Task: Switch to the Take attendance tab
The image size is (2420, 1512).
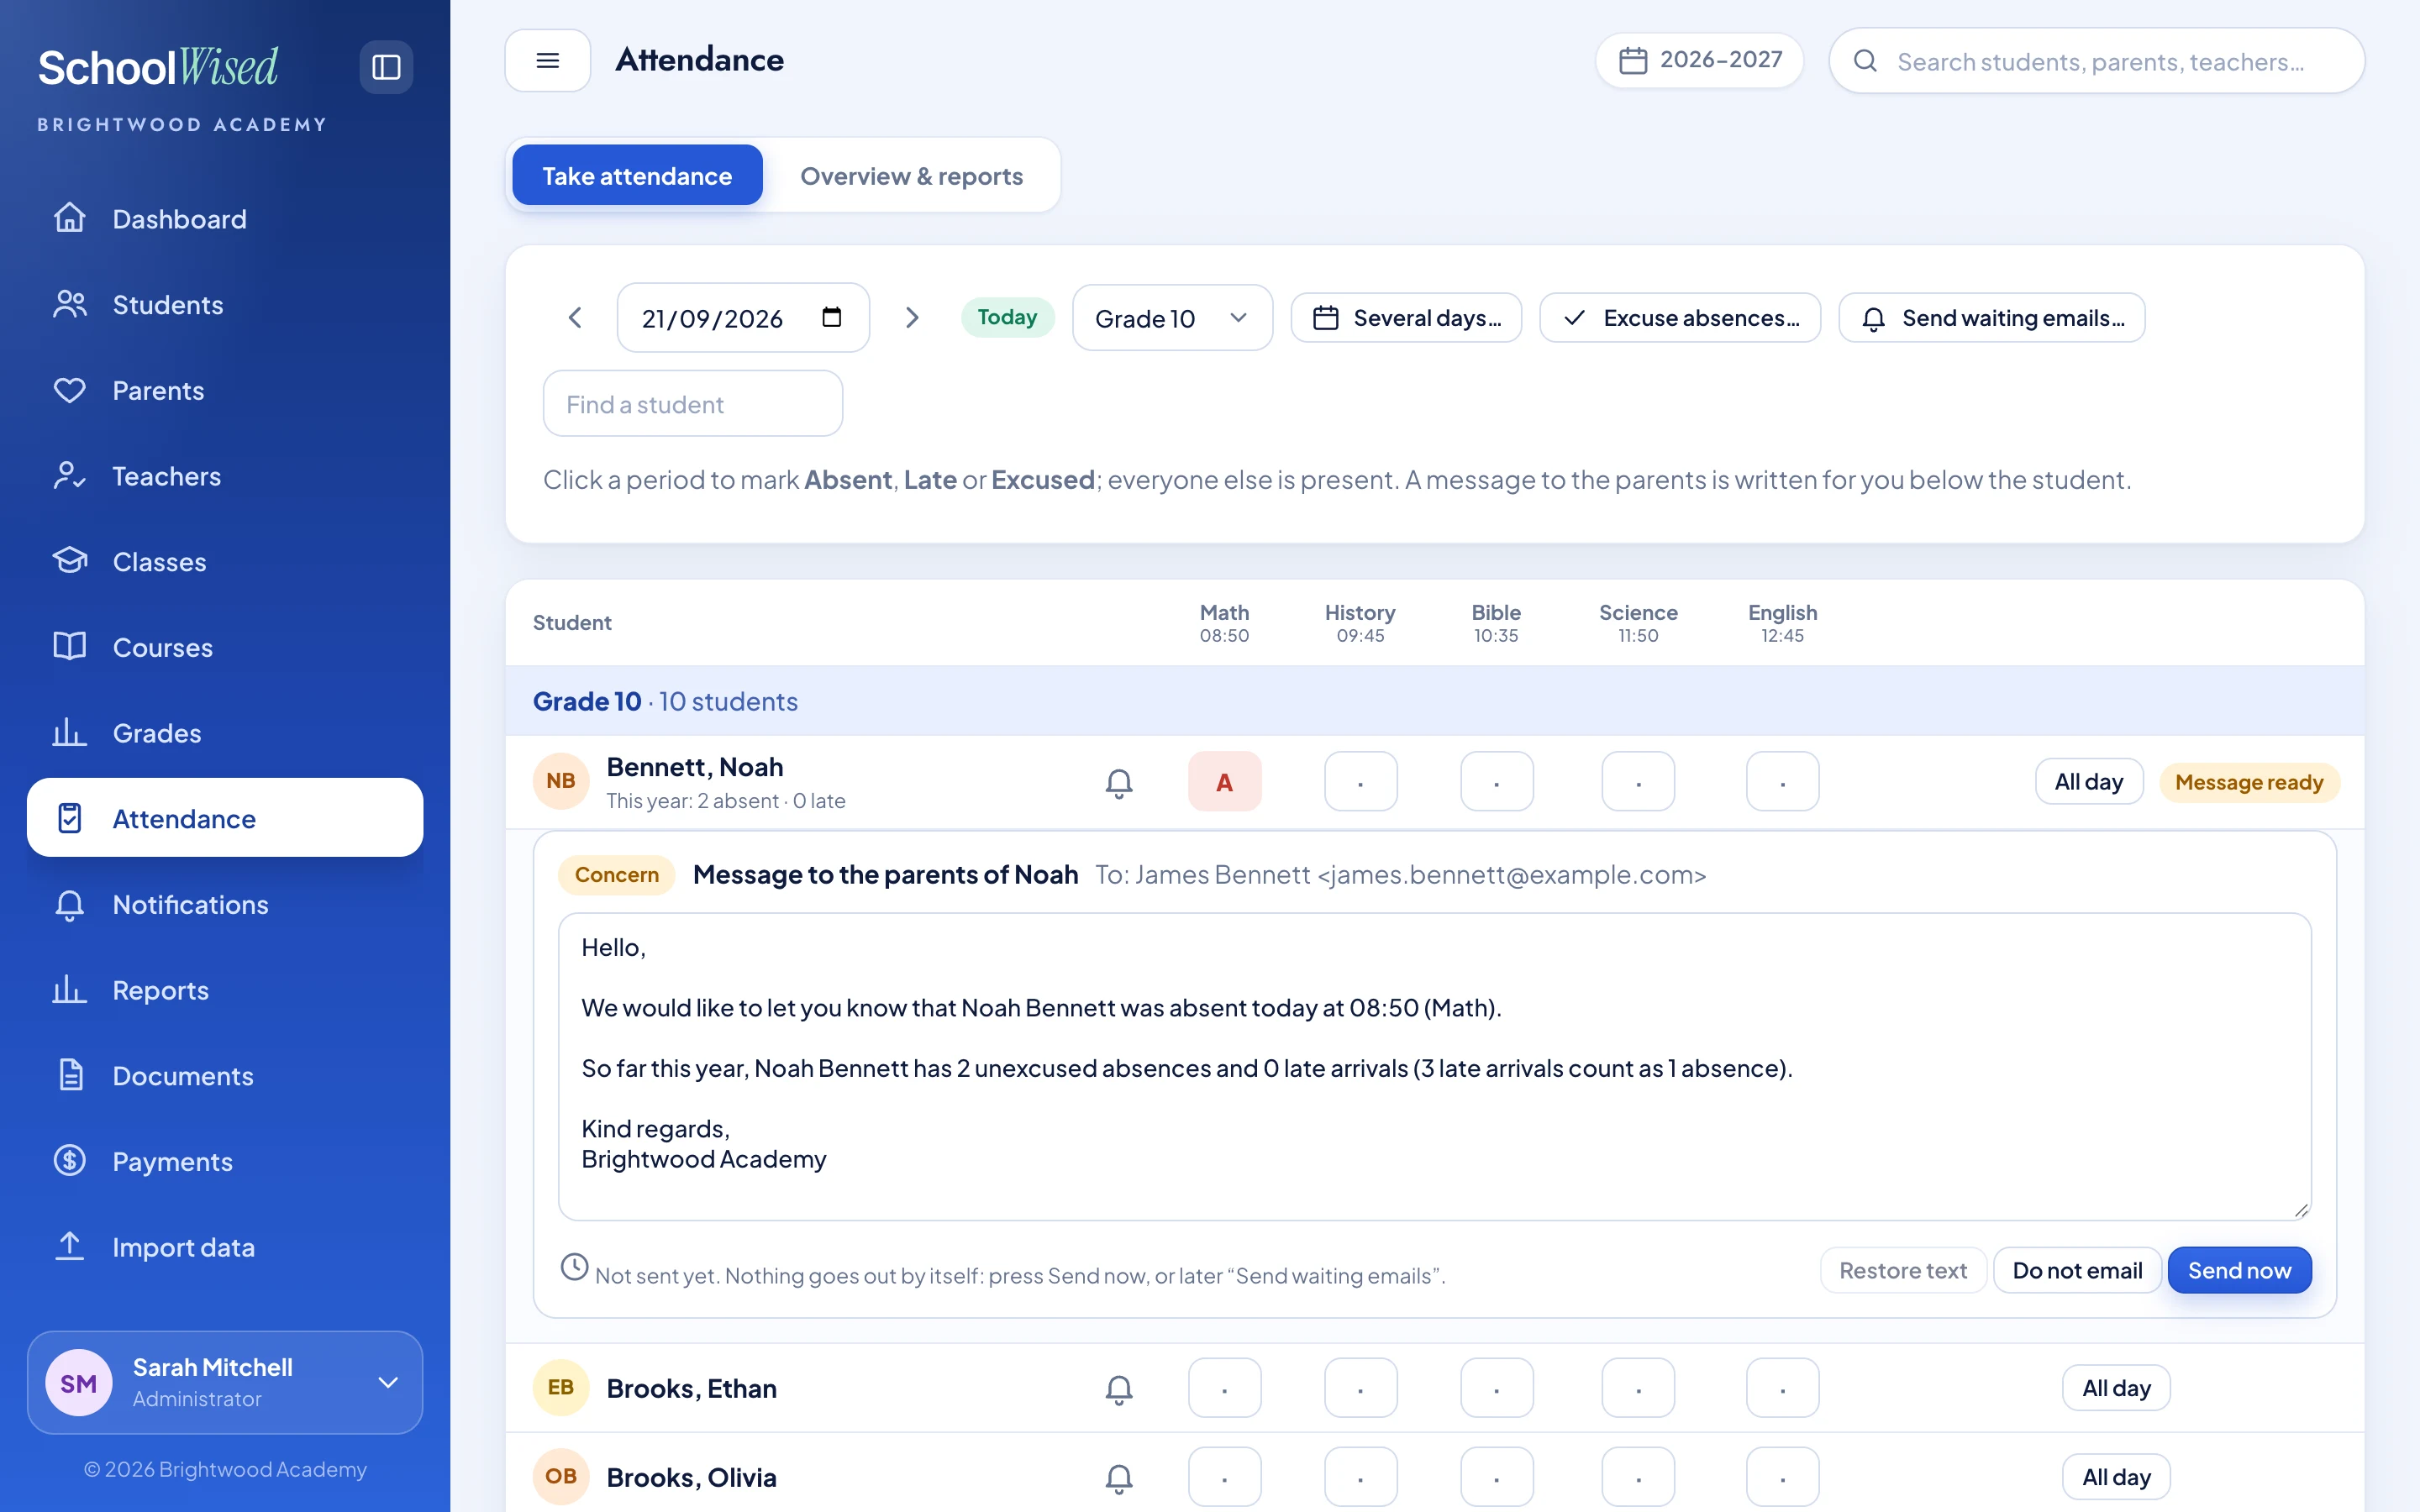Action: (637, 176)
